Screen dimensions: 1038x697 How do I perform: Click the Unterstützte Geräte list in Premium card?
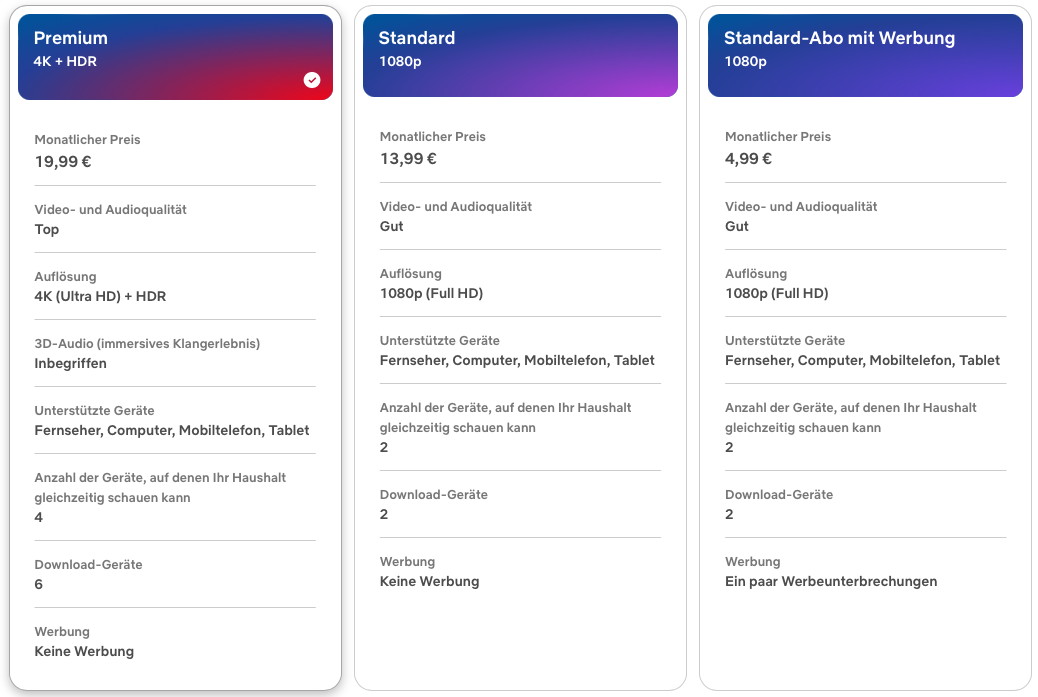[x=172, y=431]
